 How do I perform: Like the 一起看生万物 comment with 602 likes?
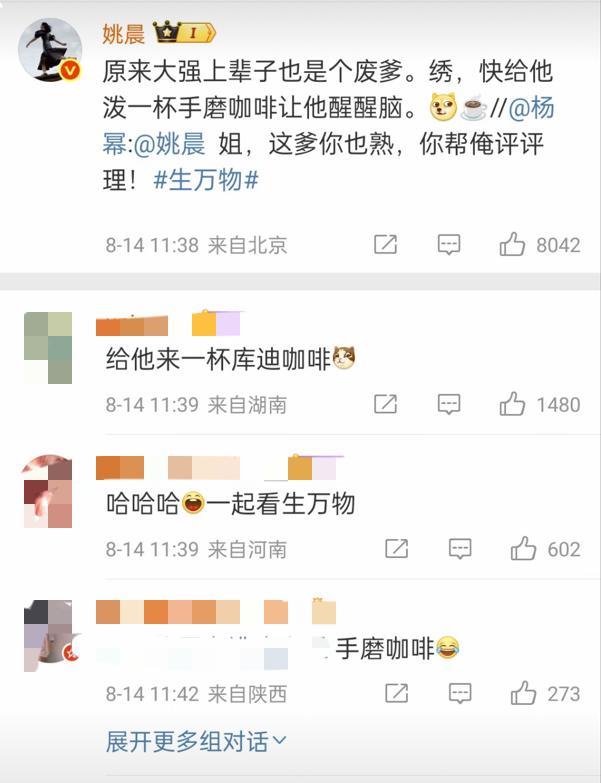tap(524, 549)
